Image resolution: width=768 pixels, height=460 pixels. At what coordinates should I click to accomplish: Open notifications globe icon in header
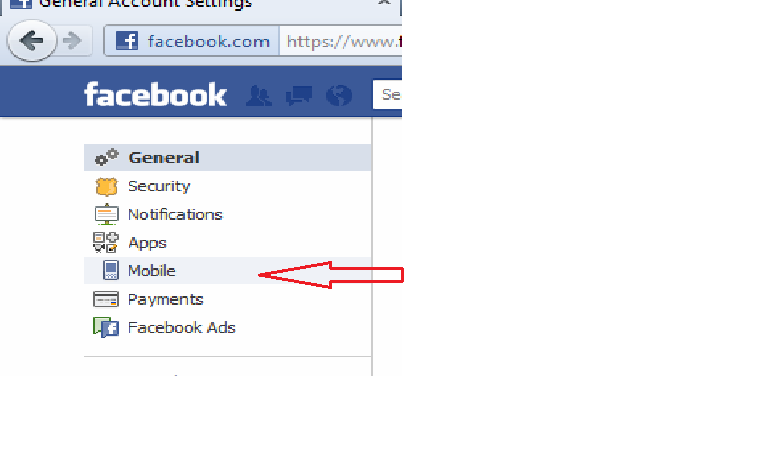(339, 96)
